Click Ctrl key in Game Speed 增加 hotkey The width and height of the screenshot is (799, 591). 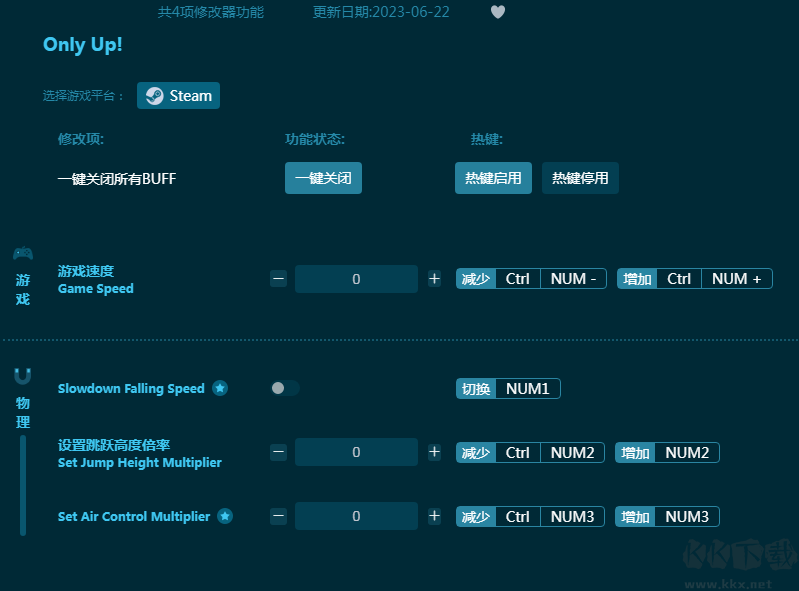tap(679, 279)
